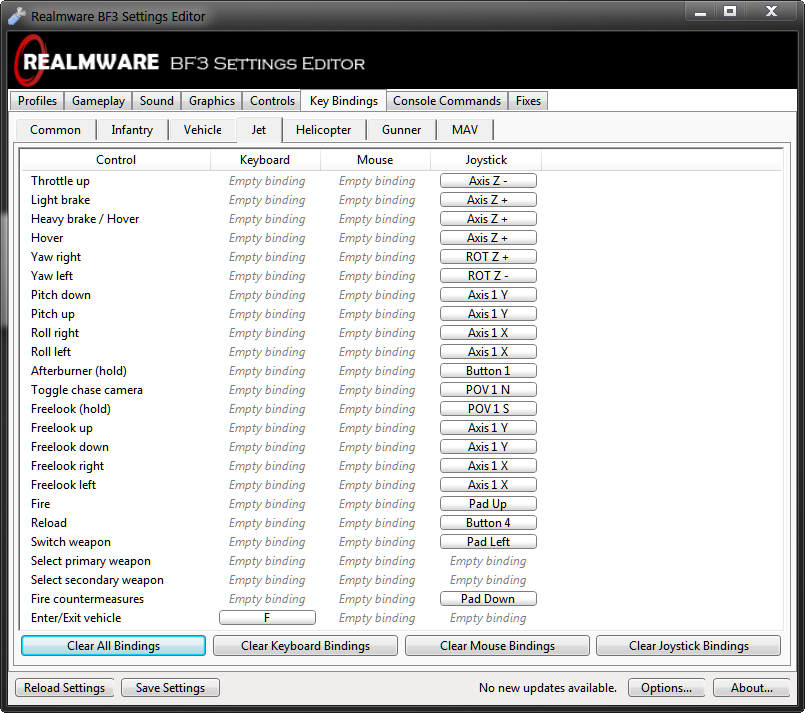
Task: Maximize the settings editor window
Action: [730, 12]
